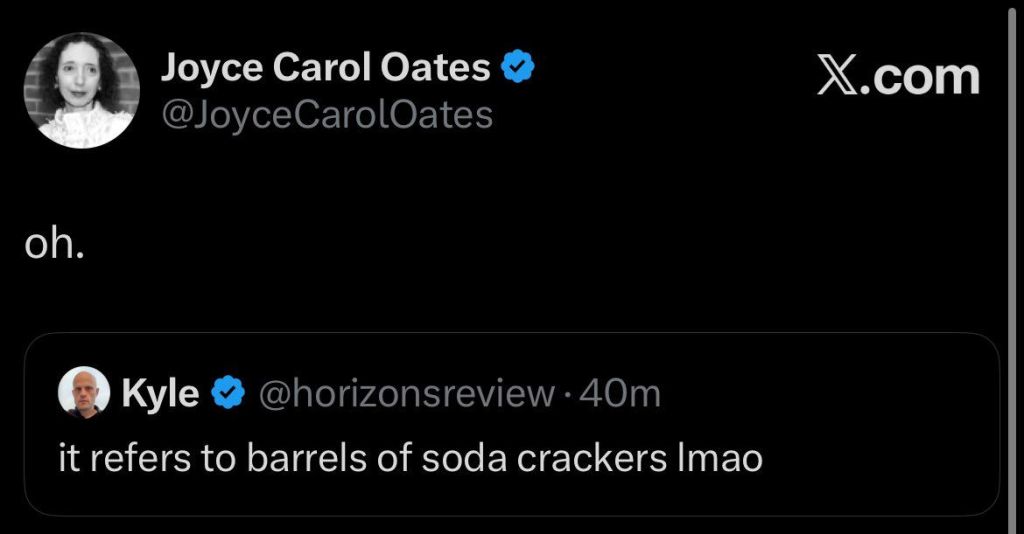1024x534 pixels.
Task: Click Joyce Carol Oates' profile photo
Action: point(82,90)
